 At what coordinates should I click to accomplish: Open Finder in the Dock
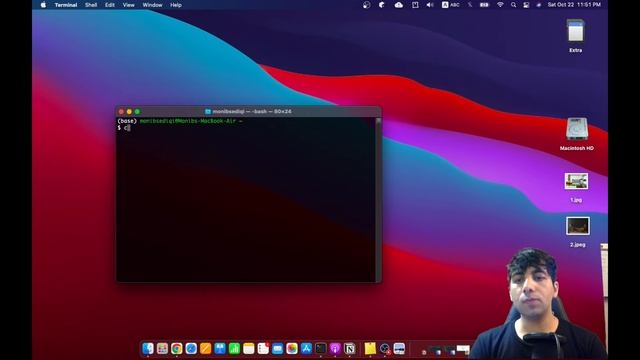coord(148,348)
